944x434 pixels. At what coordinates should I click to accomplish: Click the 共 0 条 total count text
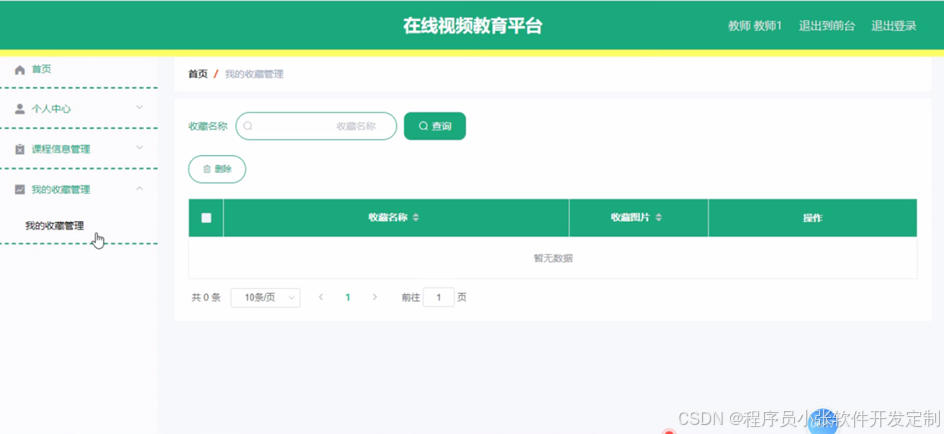(x=206, y=297)
